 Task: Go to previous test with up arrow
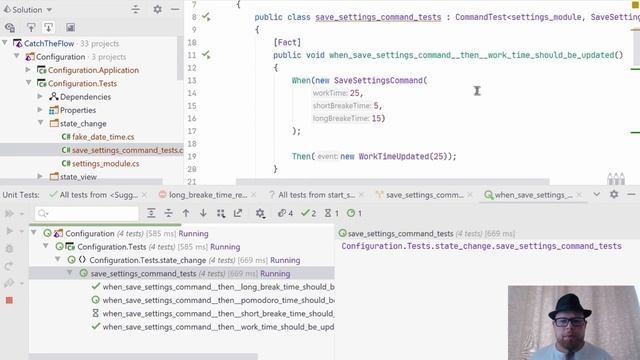(x=186, y=213)
